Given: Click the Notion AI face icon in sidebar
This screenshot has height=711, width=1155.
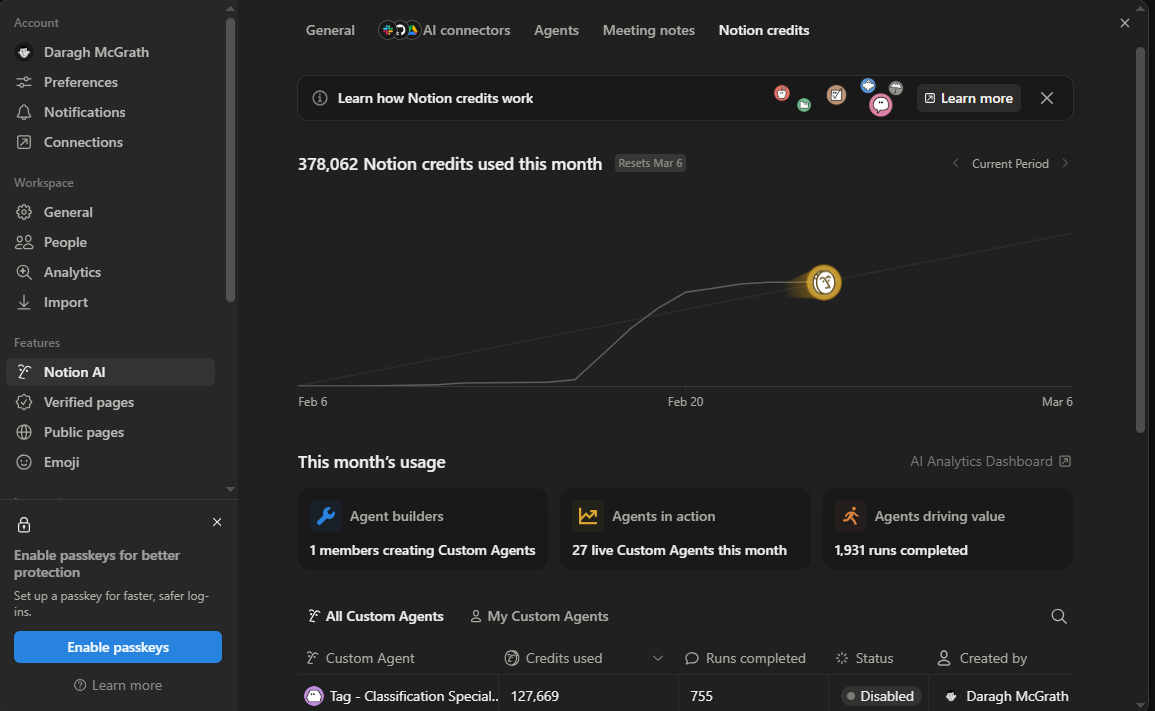Looking at the screenshot, I should pos(24,372).
